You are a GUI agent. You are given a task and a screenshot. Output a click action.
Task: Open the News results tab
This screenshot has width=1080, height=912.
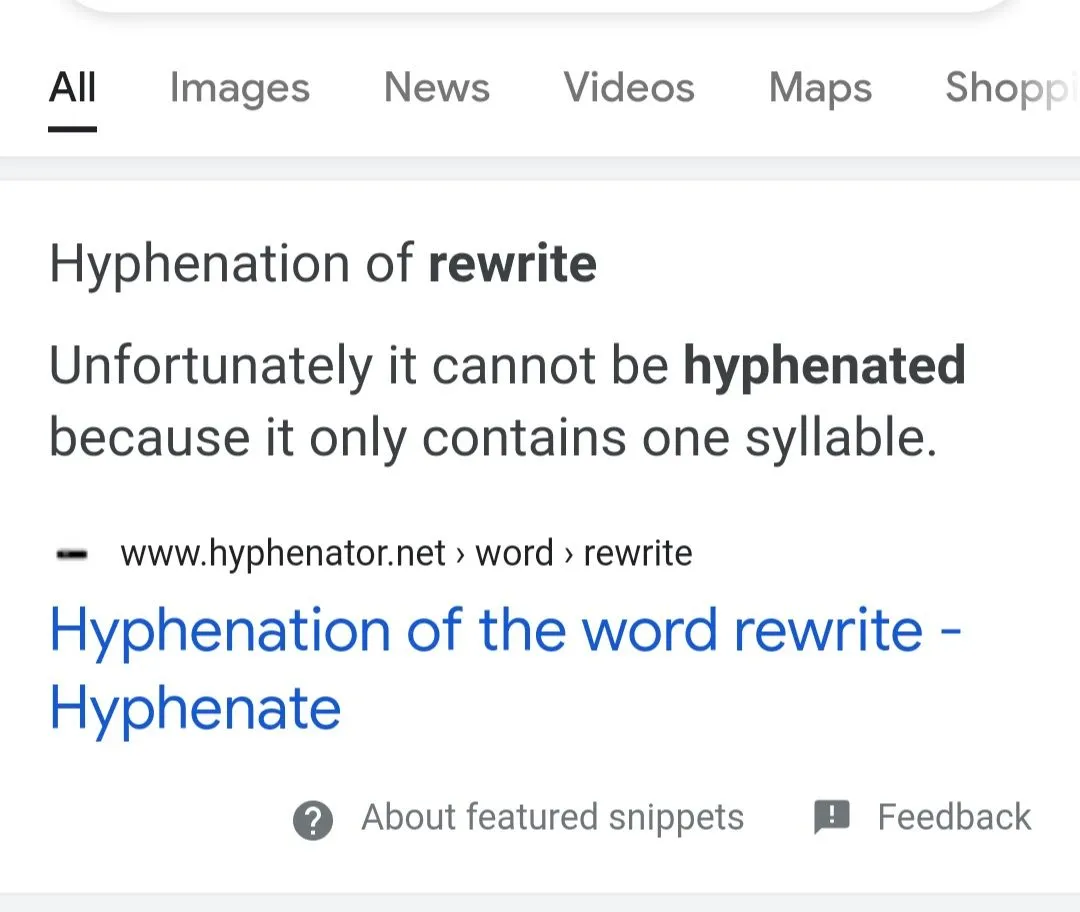[x=437, y=88]
